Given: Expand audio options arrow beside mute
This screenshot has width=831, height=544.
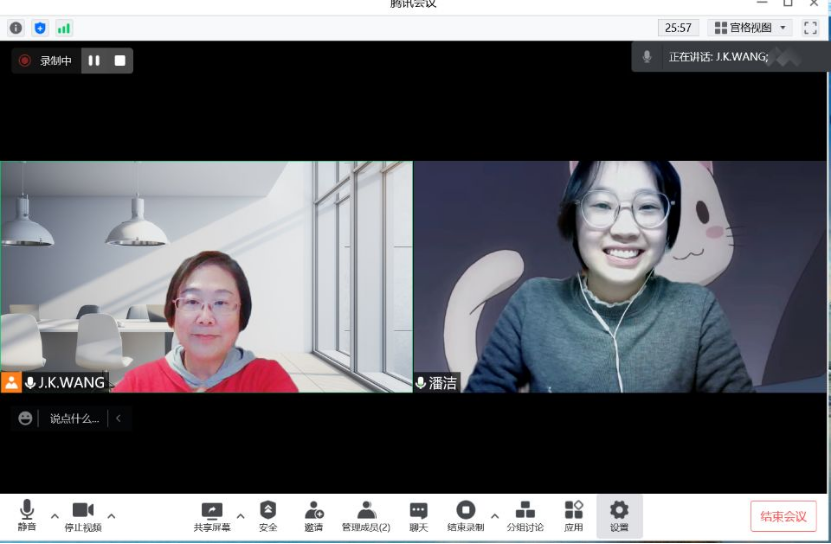Looking at the screenshot, I should pos(54,516).
